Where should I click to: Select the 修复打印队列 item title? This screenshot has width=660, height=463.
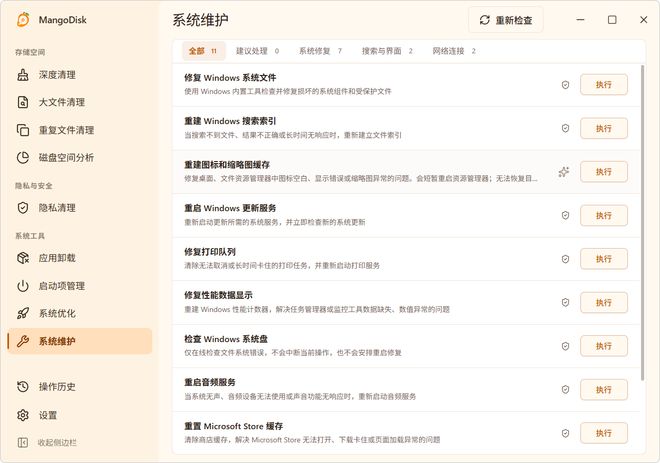point(210,252)
